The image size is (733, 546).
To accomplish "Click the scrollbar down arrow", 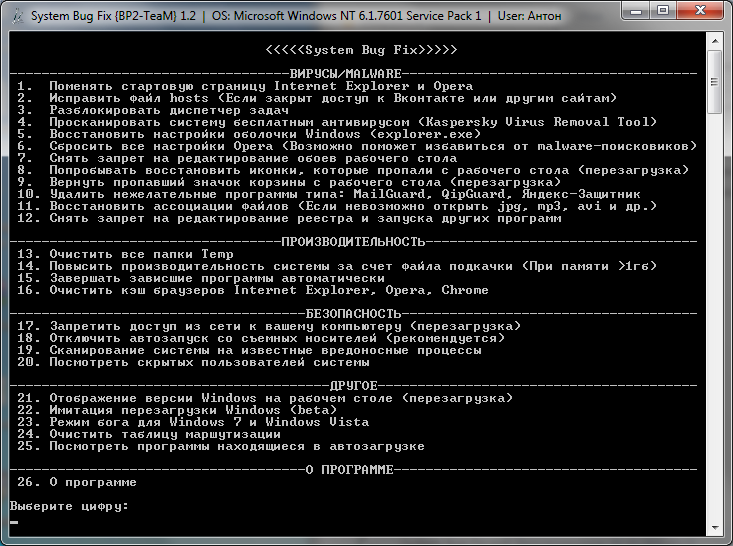I will coord(714,527).
